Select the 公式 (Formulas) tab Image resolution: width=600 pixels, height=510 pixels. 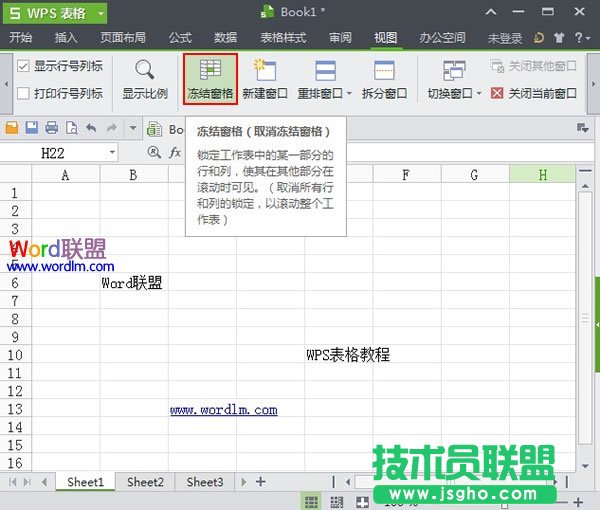[180, 37]
